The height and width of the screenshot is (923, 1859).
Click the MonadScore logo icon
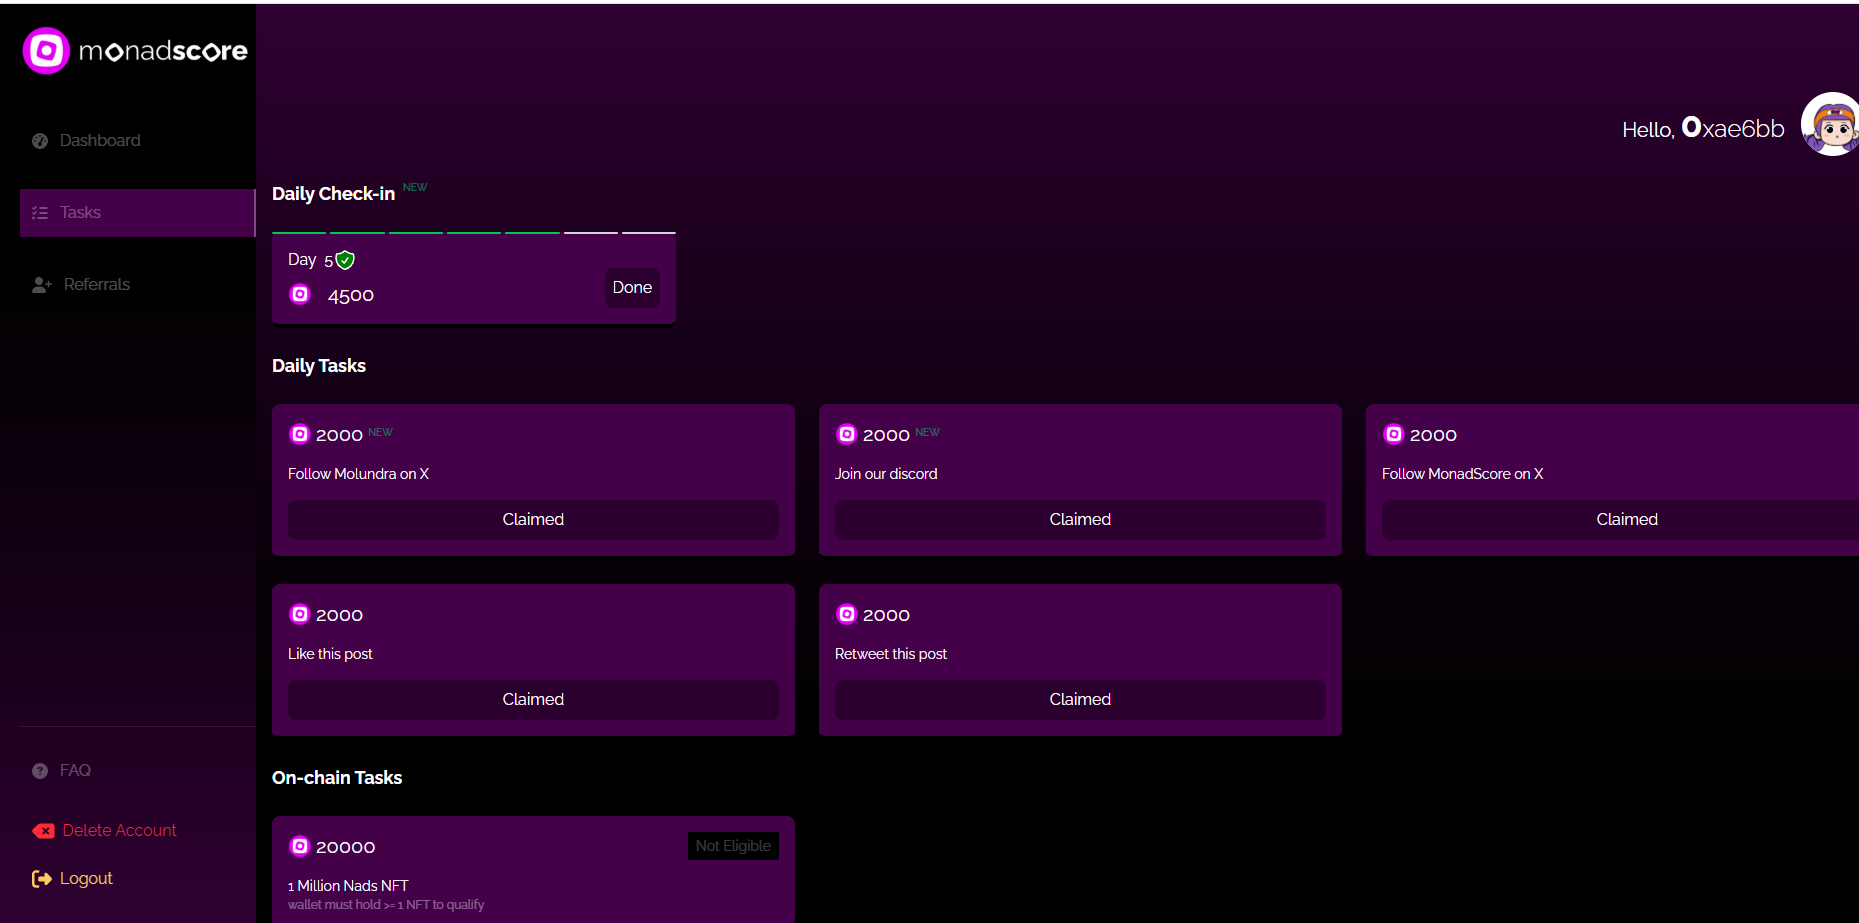[x=46, y=51]
